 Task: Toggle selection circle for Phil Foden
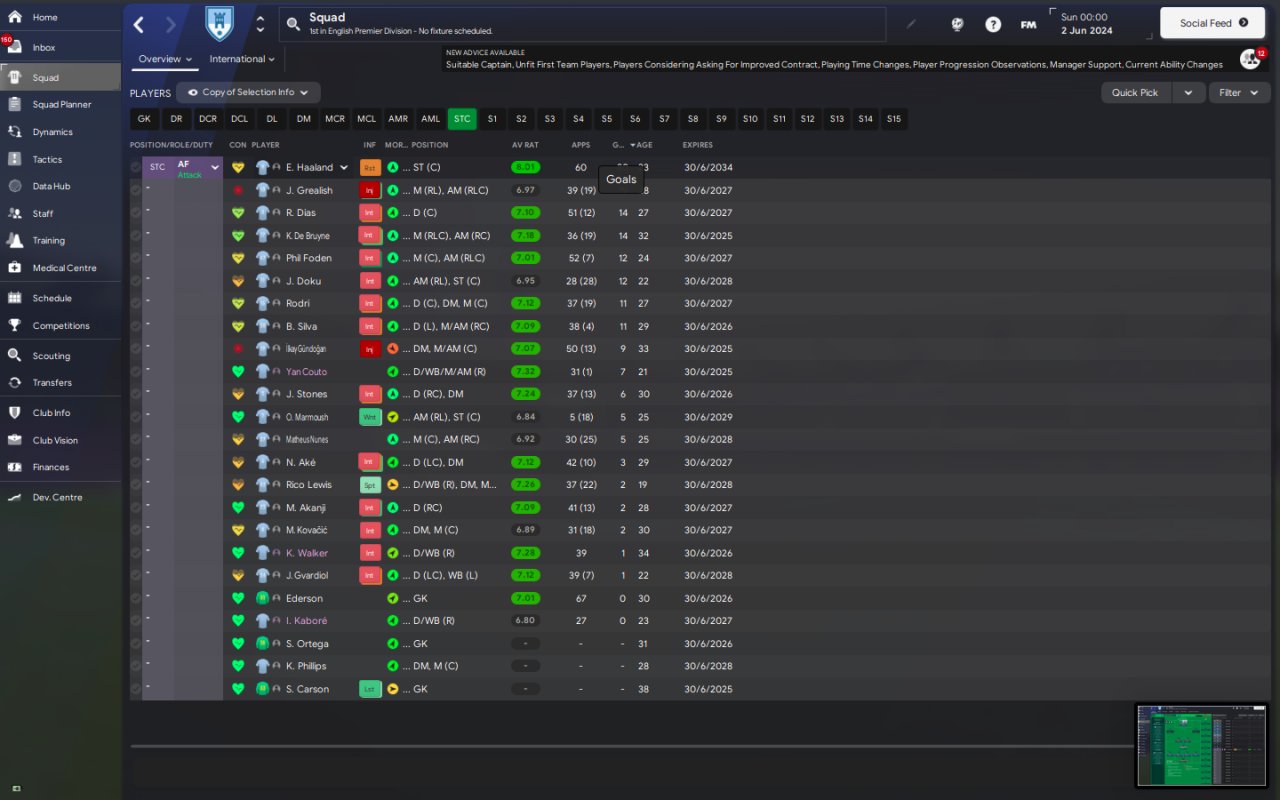pos(136,258)
